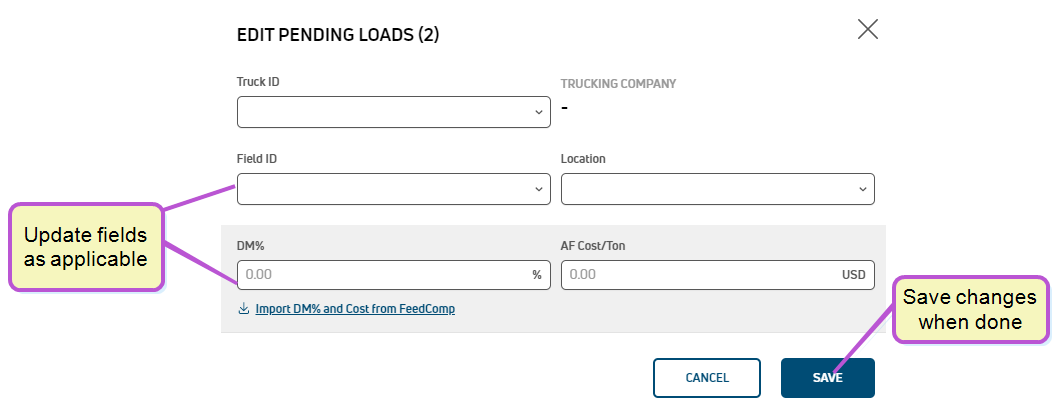The width and height of the screenshot is (1062, 420).
Task: Open the Location dropdown list
Action: click(717, 189)
